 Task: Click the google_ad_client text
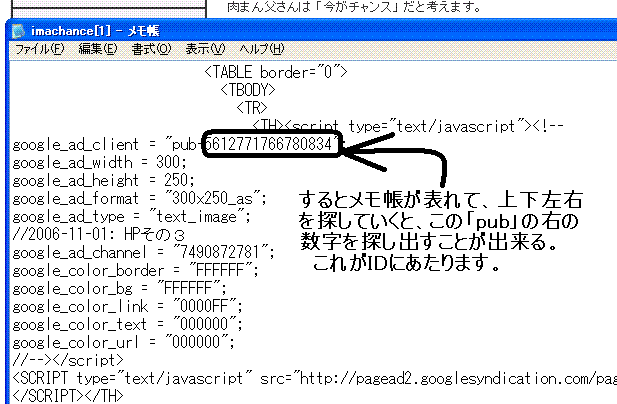coord(76,145)
